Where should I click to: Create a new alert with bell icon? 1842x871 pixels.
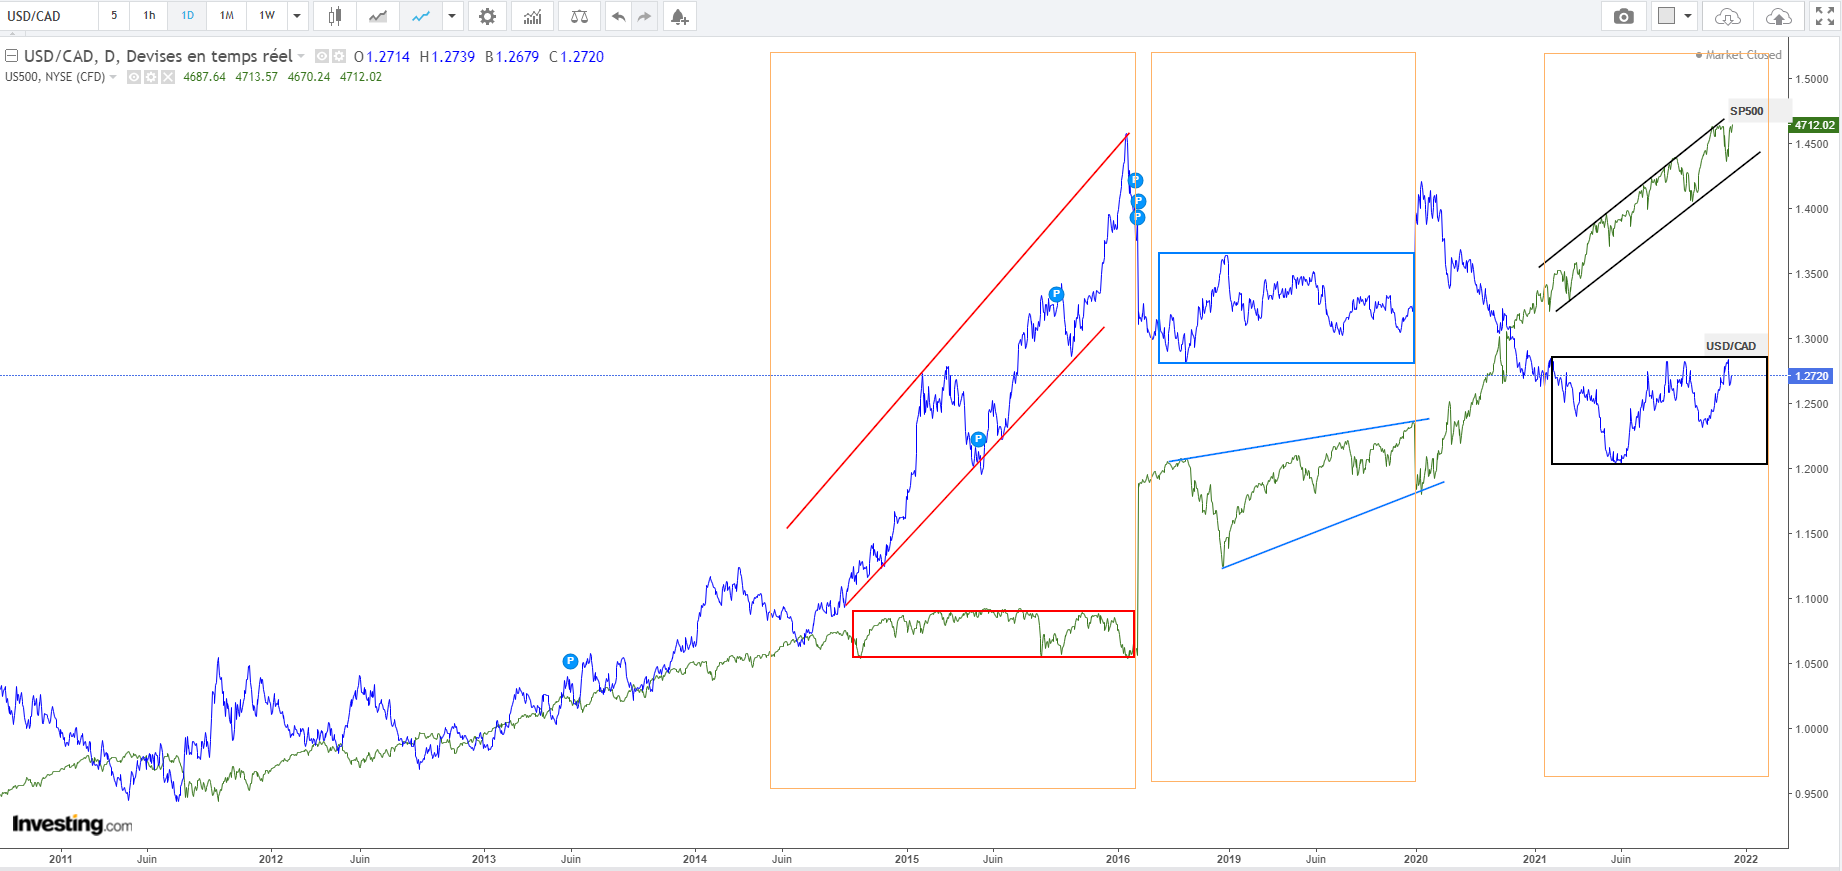pyautogui.click(x=680, y=16)
